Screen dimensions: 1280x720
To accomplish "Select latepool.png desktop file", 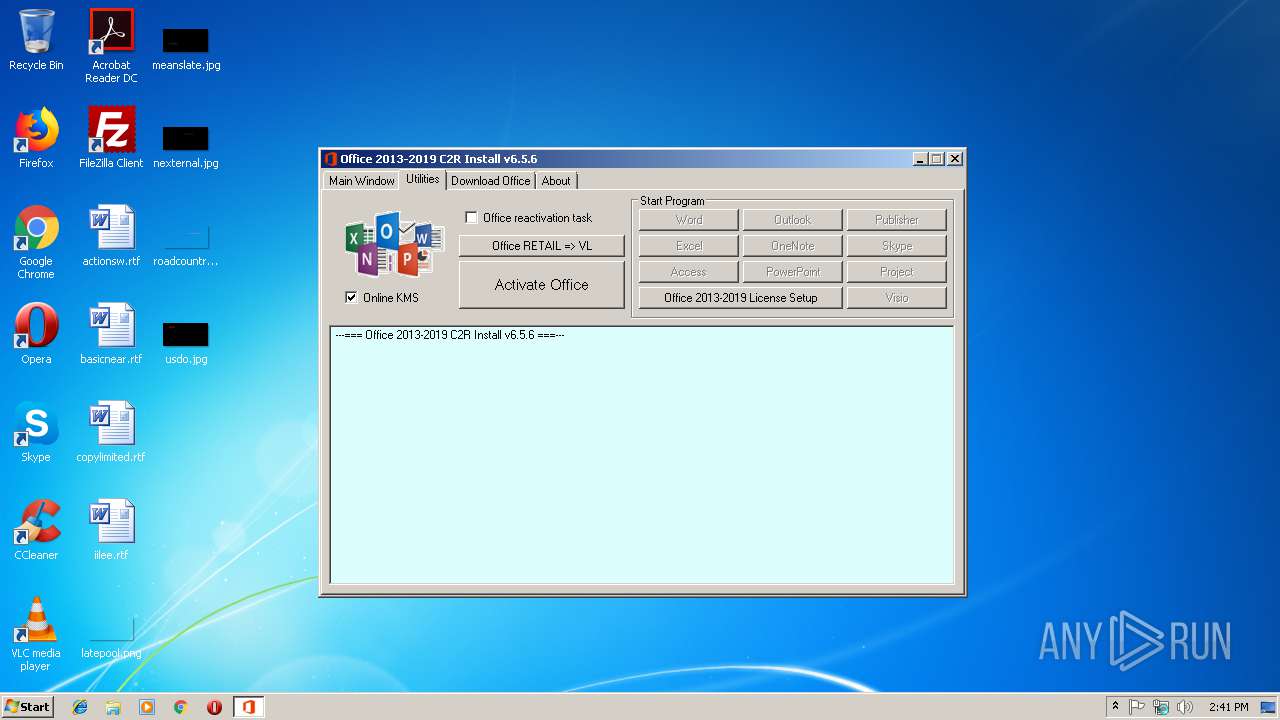I will pyautogui.click(x=111, y=639).
